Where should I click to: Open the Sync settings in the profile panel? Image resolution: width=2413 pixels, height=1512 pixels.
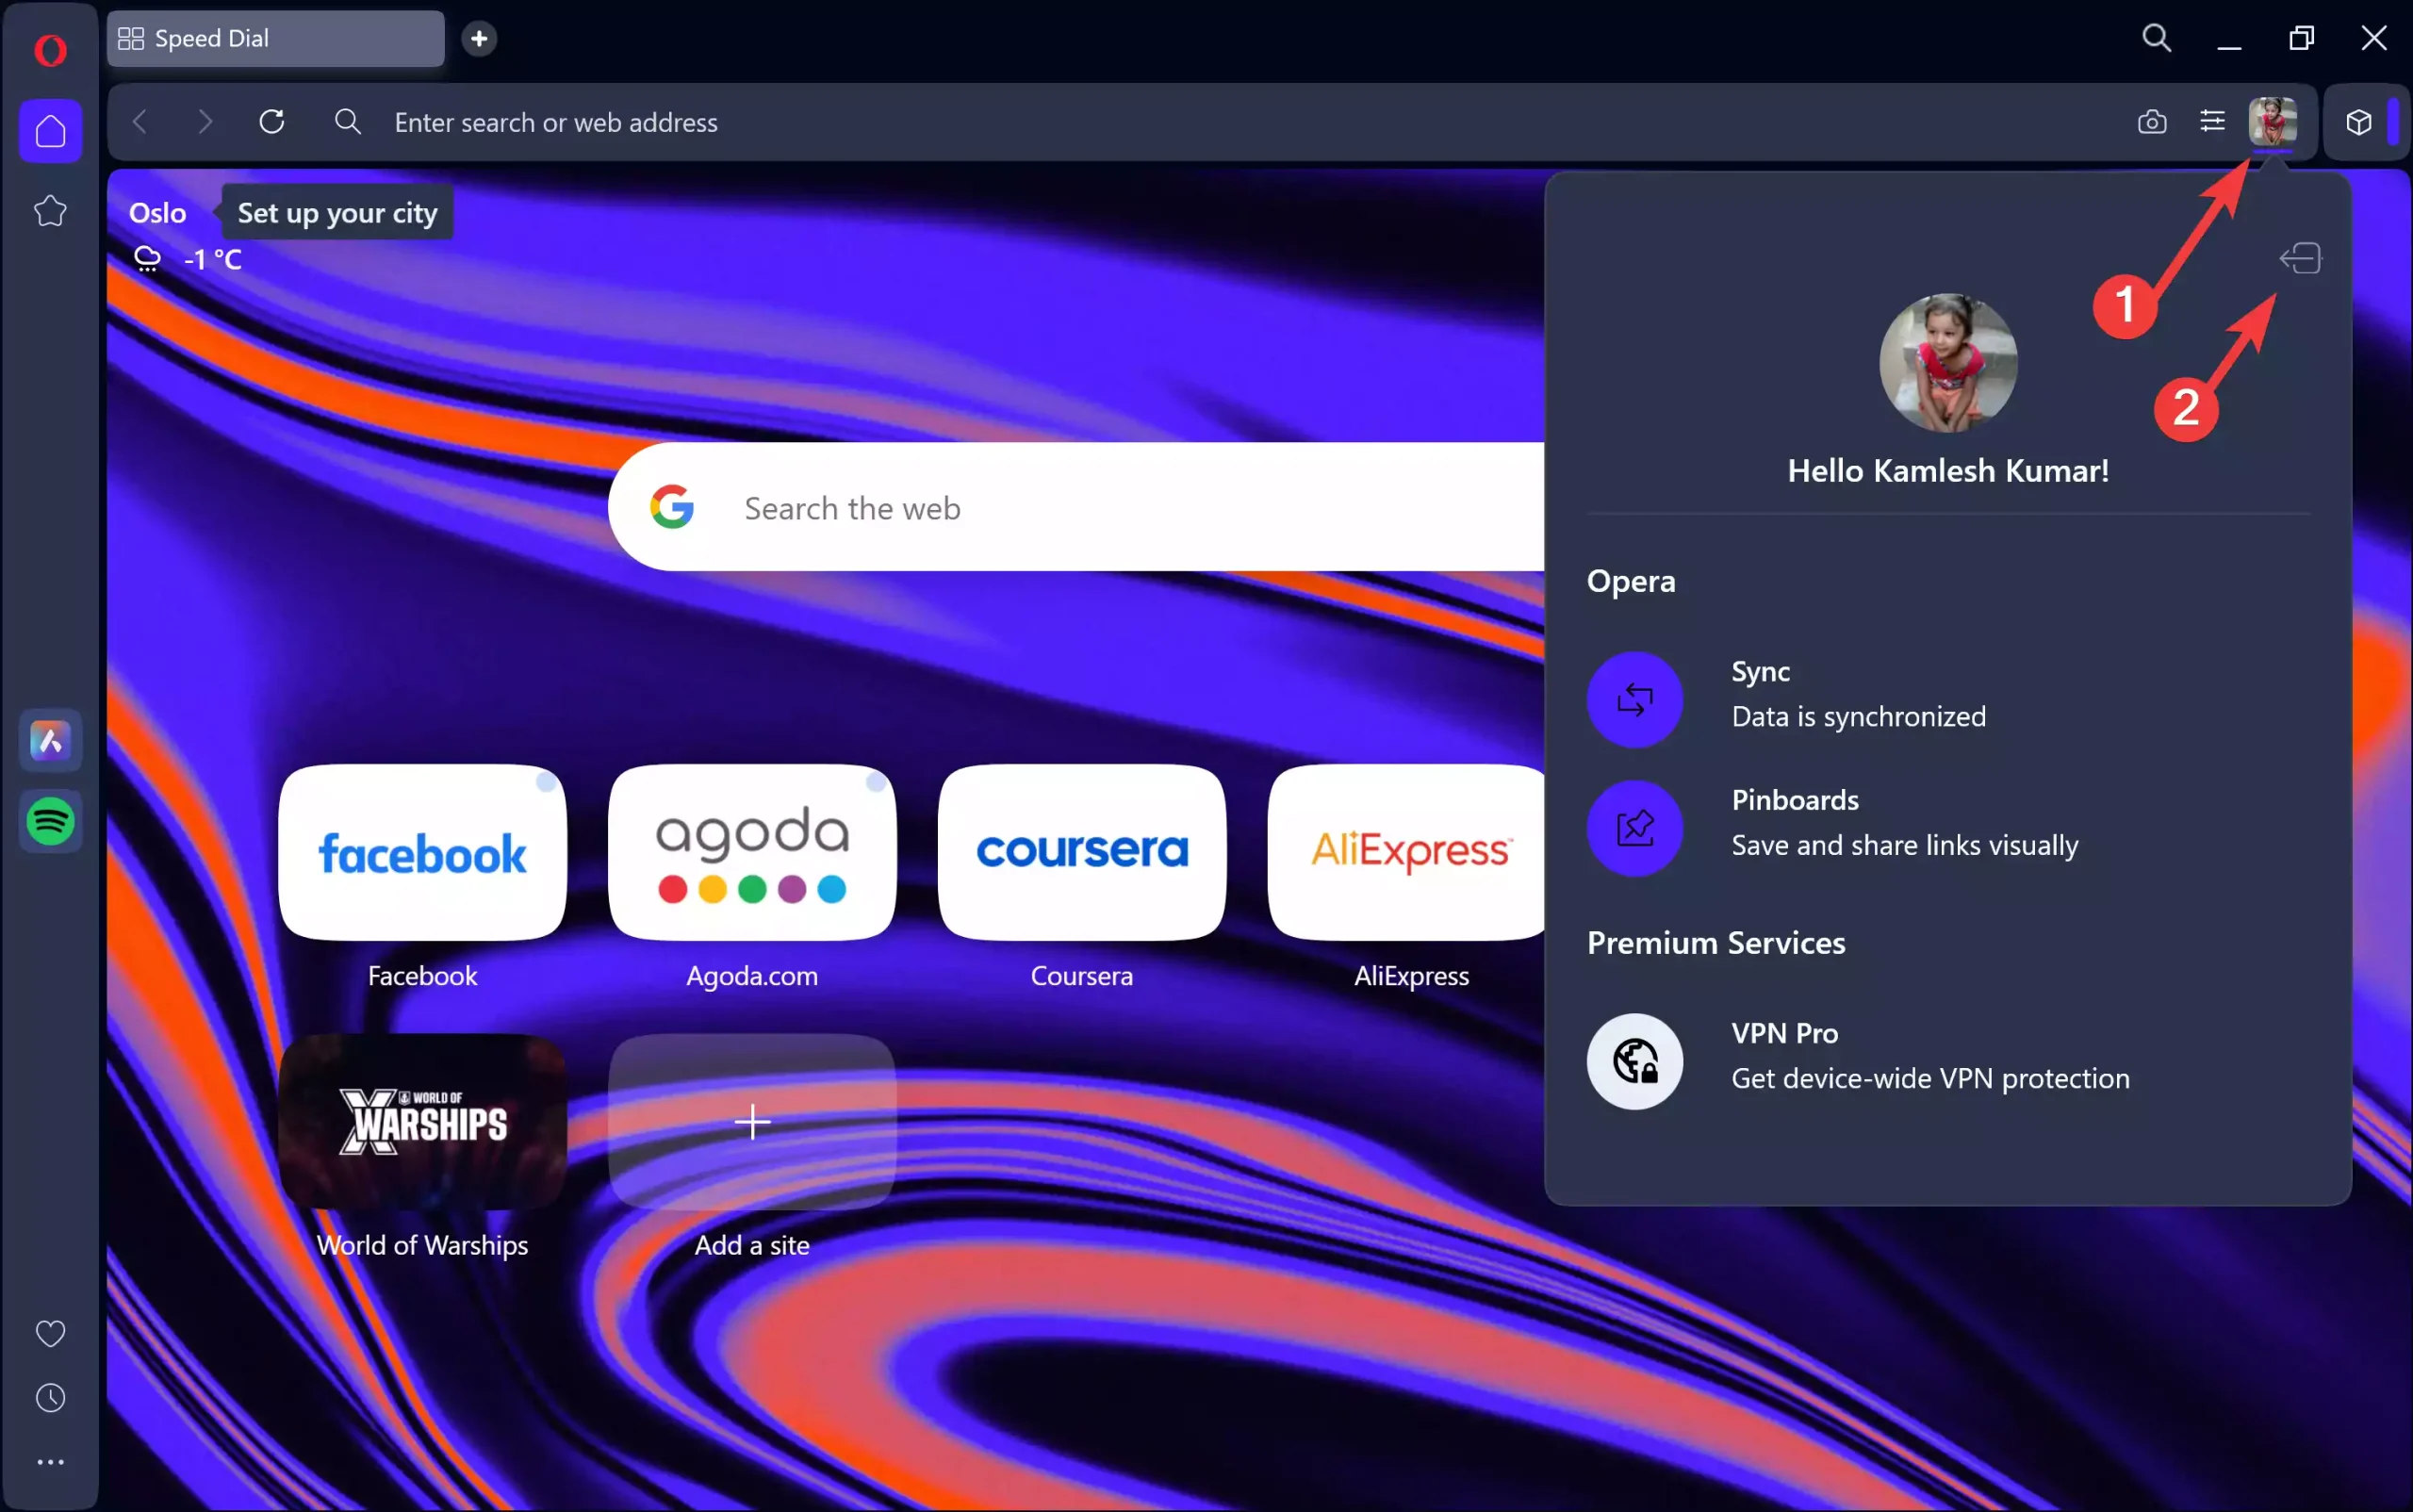[x=1860, y=697]
